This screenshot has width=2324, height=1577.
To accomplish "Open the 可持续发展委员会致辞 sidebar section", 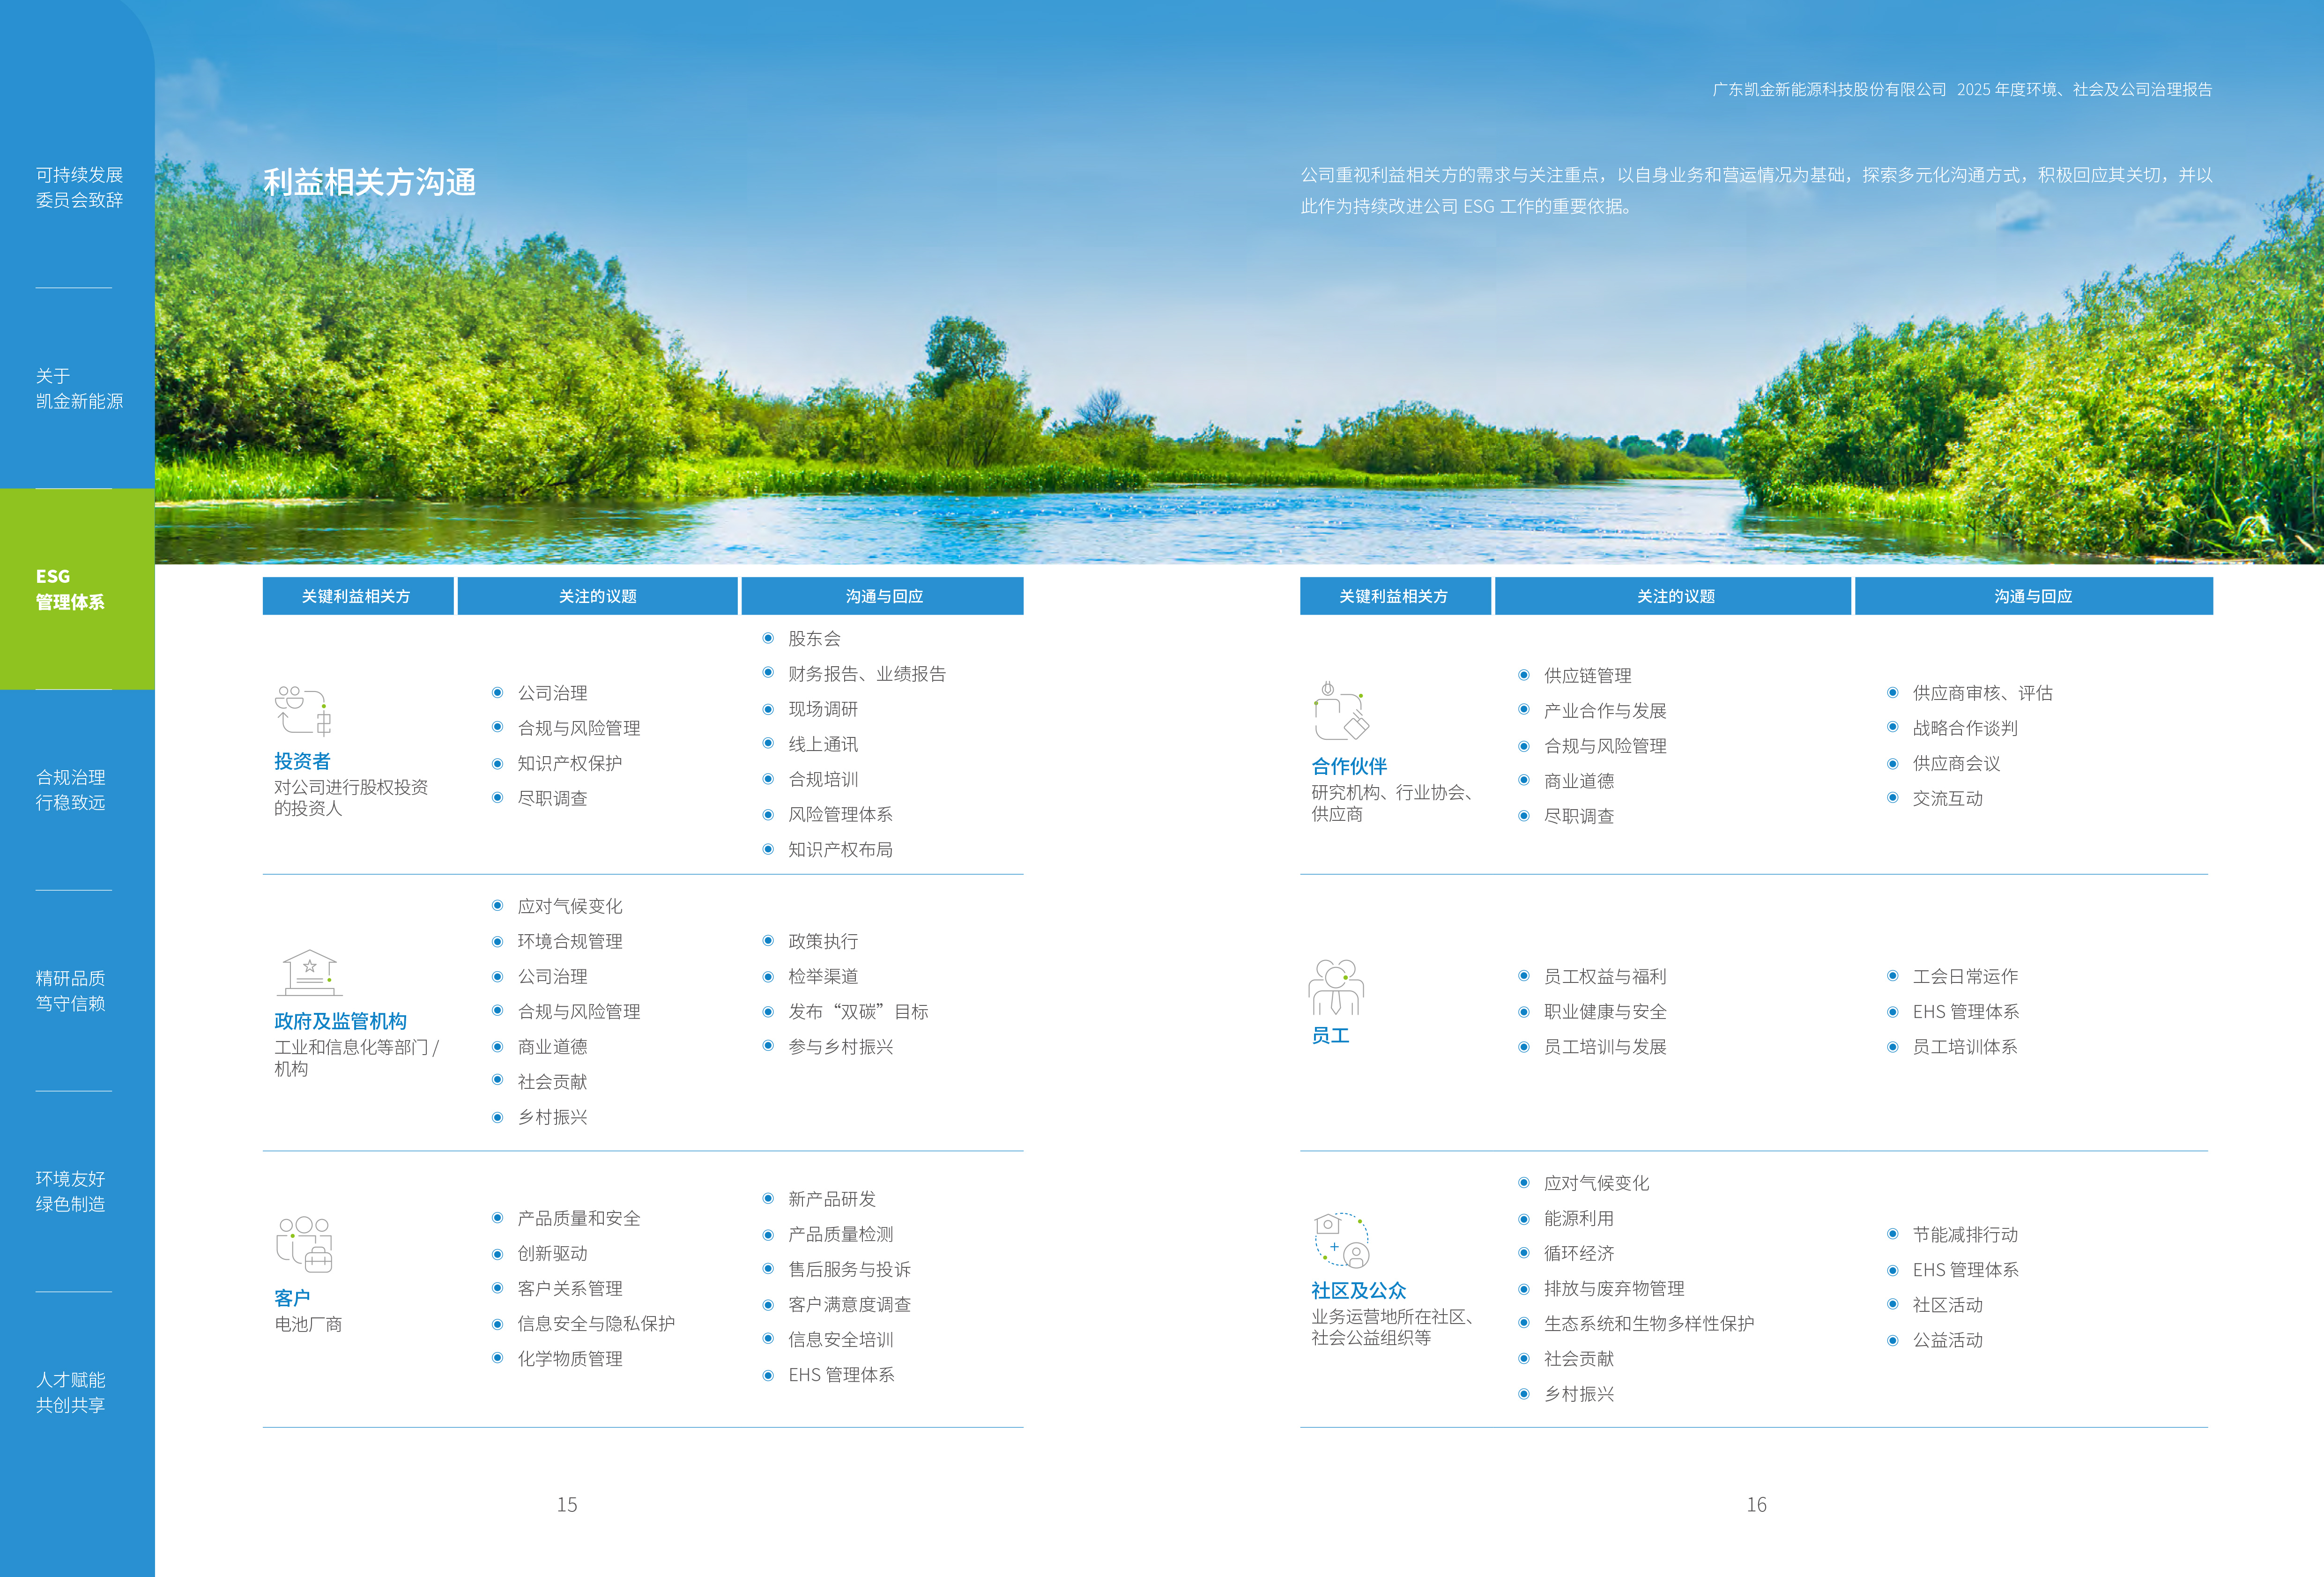I will tap(79, 187).
